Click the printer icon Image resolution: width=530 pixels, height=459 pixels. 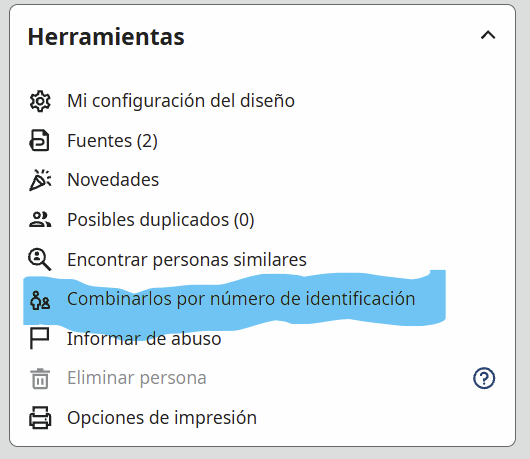[x=40, y=418]
